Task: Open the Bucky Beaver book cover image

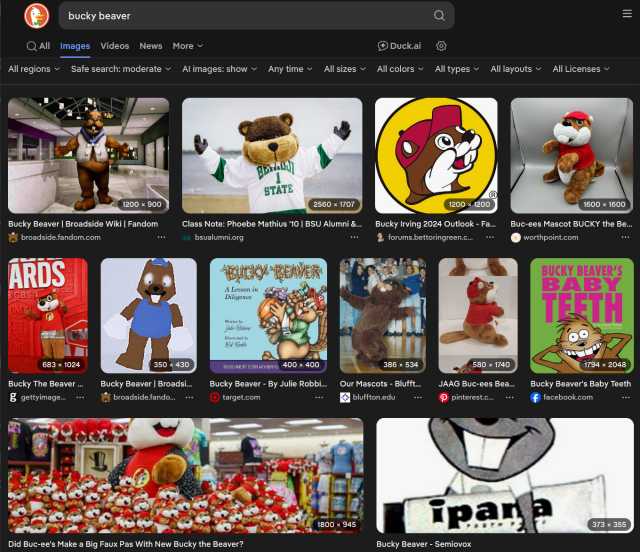Action: pos(268,316)
